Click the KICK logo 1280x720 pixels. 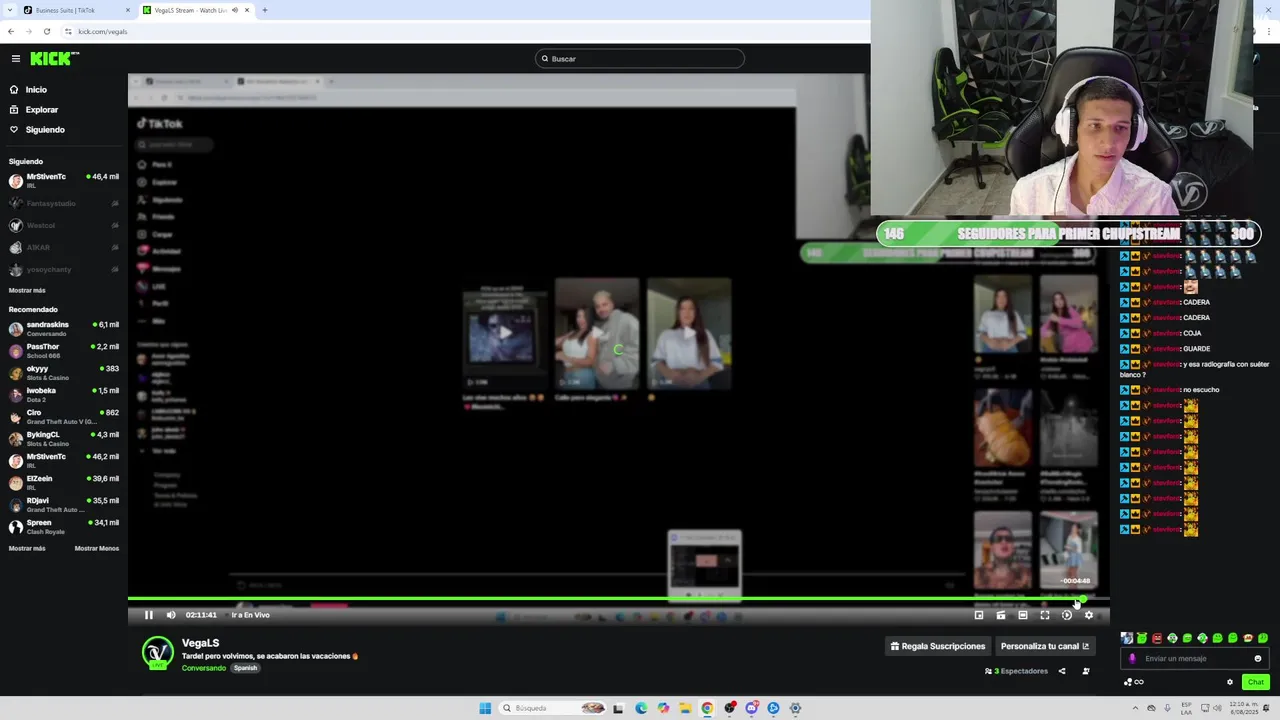[54, 58]
